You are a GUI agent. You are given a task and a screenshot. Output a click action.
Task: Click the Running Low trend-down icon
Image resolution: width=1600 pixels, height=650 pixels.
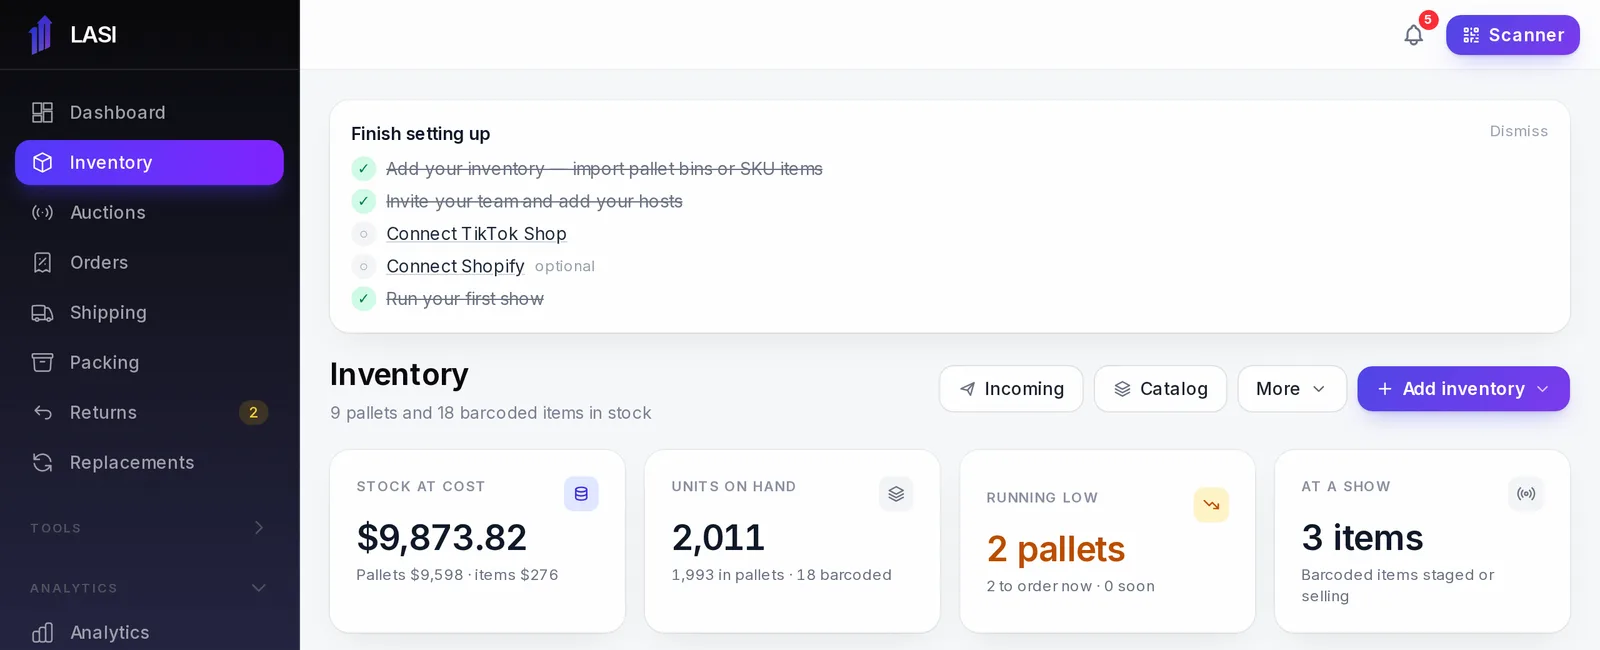click(x=1211, y=505)
